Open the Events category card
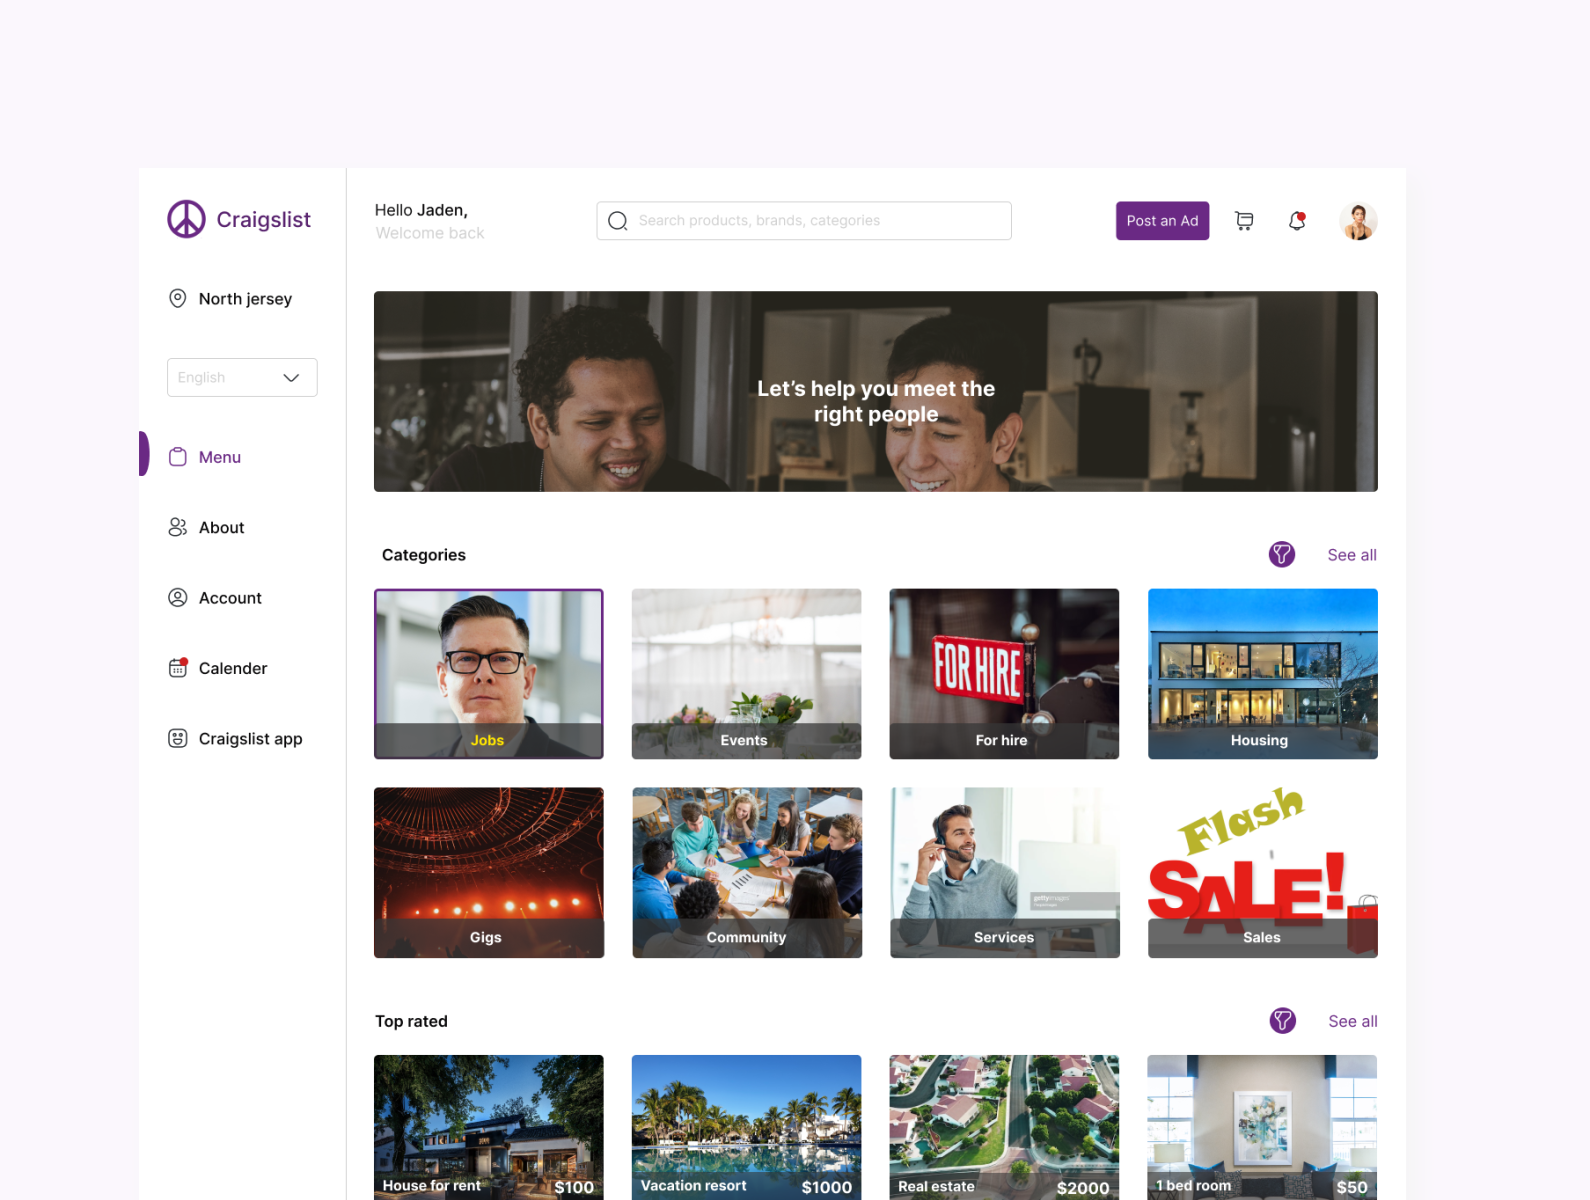The image size is (1590, 1200). click(x=746, y=674)
